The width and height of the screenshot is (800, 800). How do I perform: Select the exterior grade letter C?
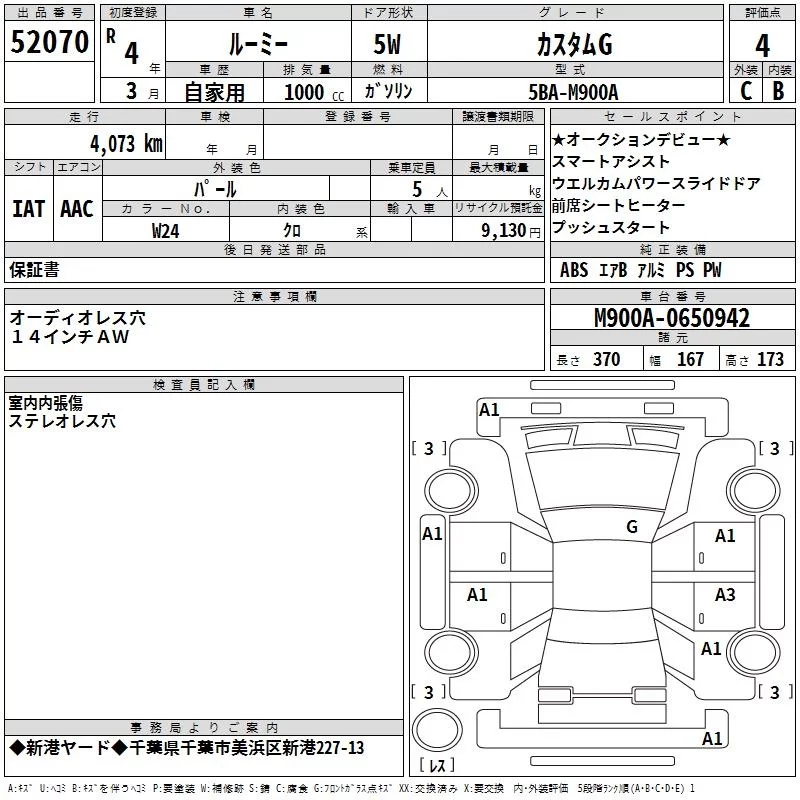(745, 91)
